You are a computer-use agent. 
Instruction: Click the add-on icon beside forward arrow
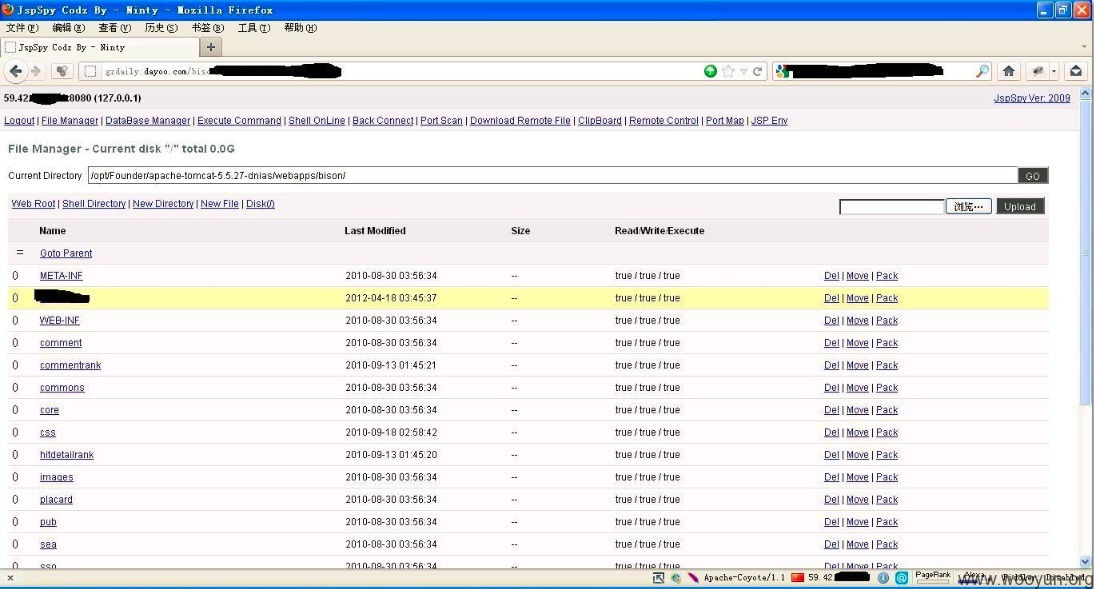coord(61,71)
